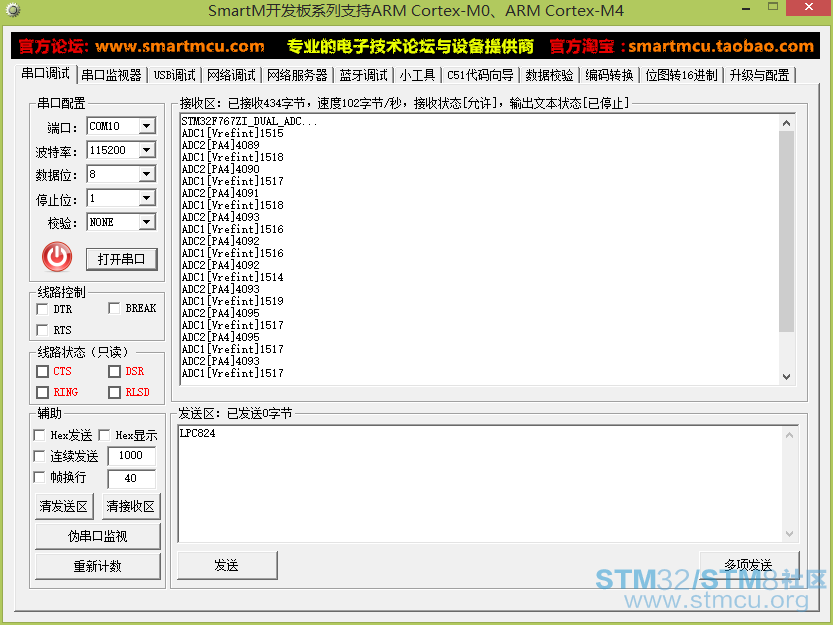Click the receive area scroll up arrow
The height and width of the screenshot is (625, 833).
click(786, 123)
